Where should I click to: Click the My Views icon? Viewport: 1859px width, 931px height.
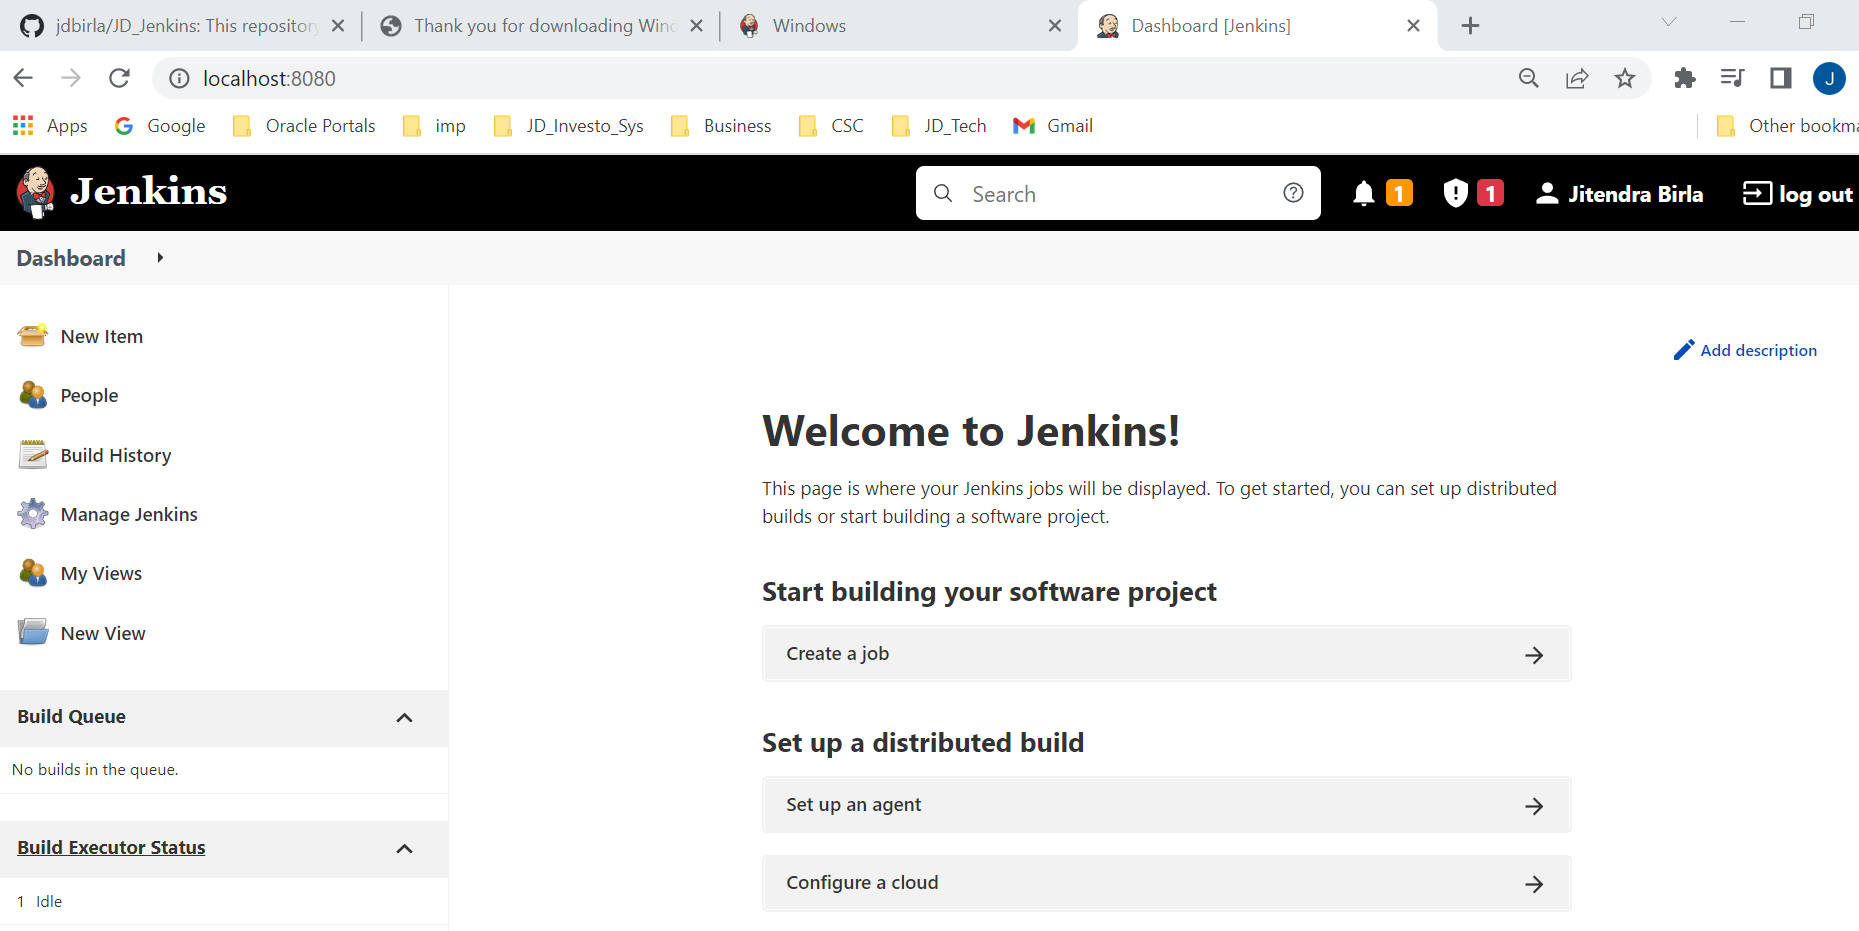[x=33, y=573]
